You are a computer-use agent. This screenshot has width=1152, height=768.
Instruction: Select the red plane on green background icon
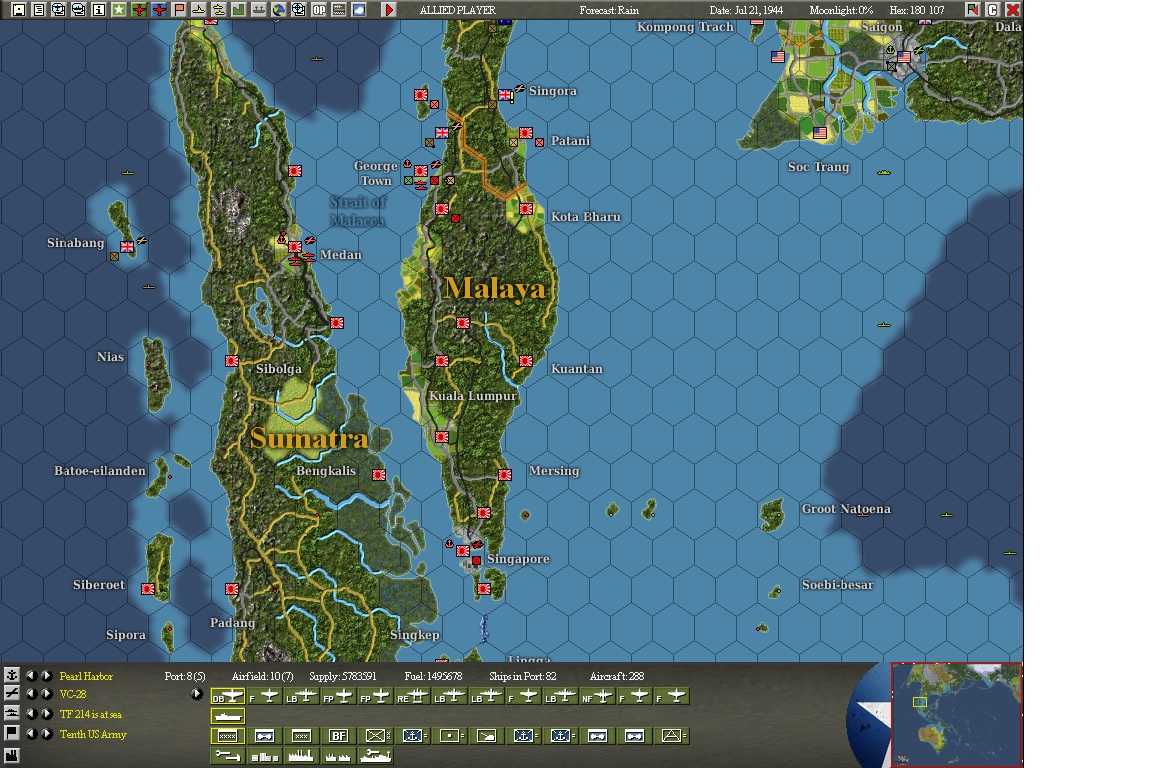pyautogui.click(x=139, y=10)
